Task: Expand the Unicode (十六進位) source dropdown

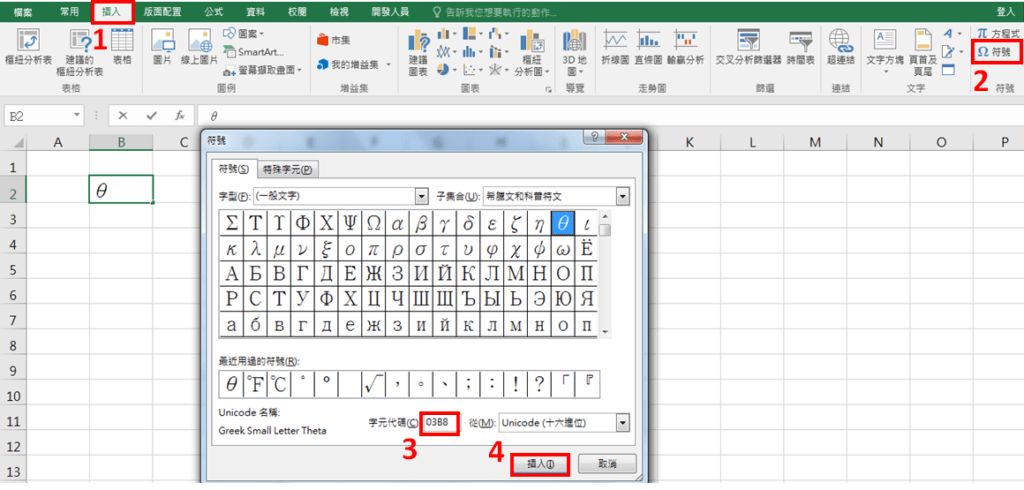Action: tap(623, 423)
